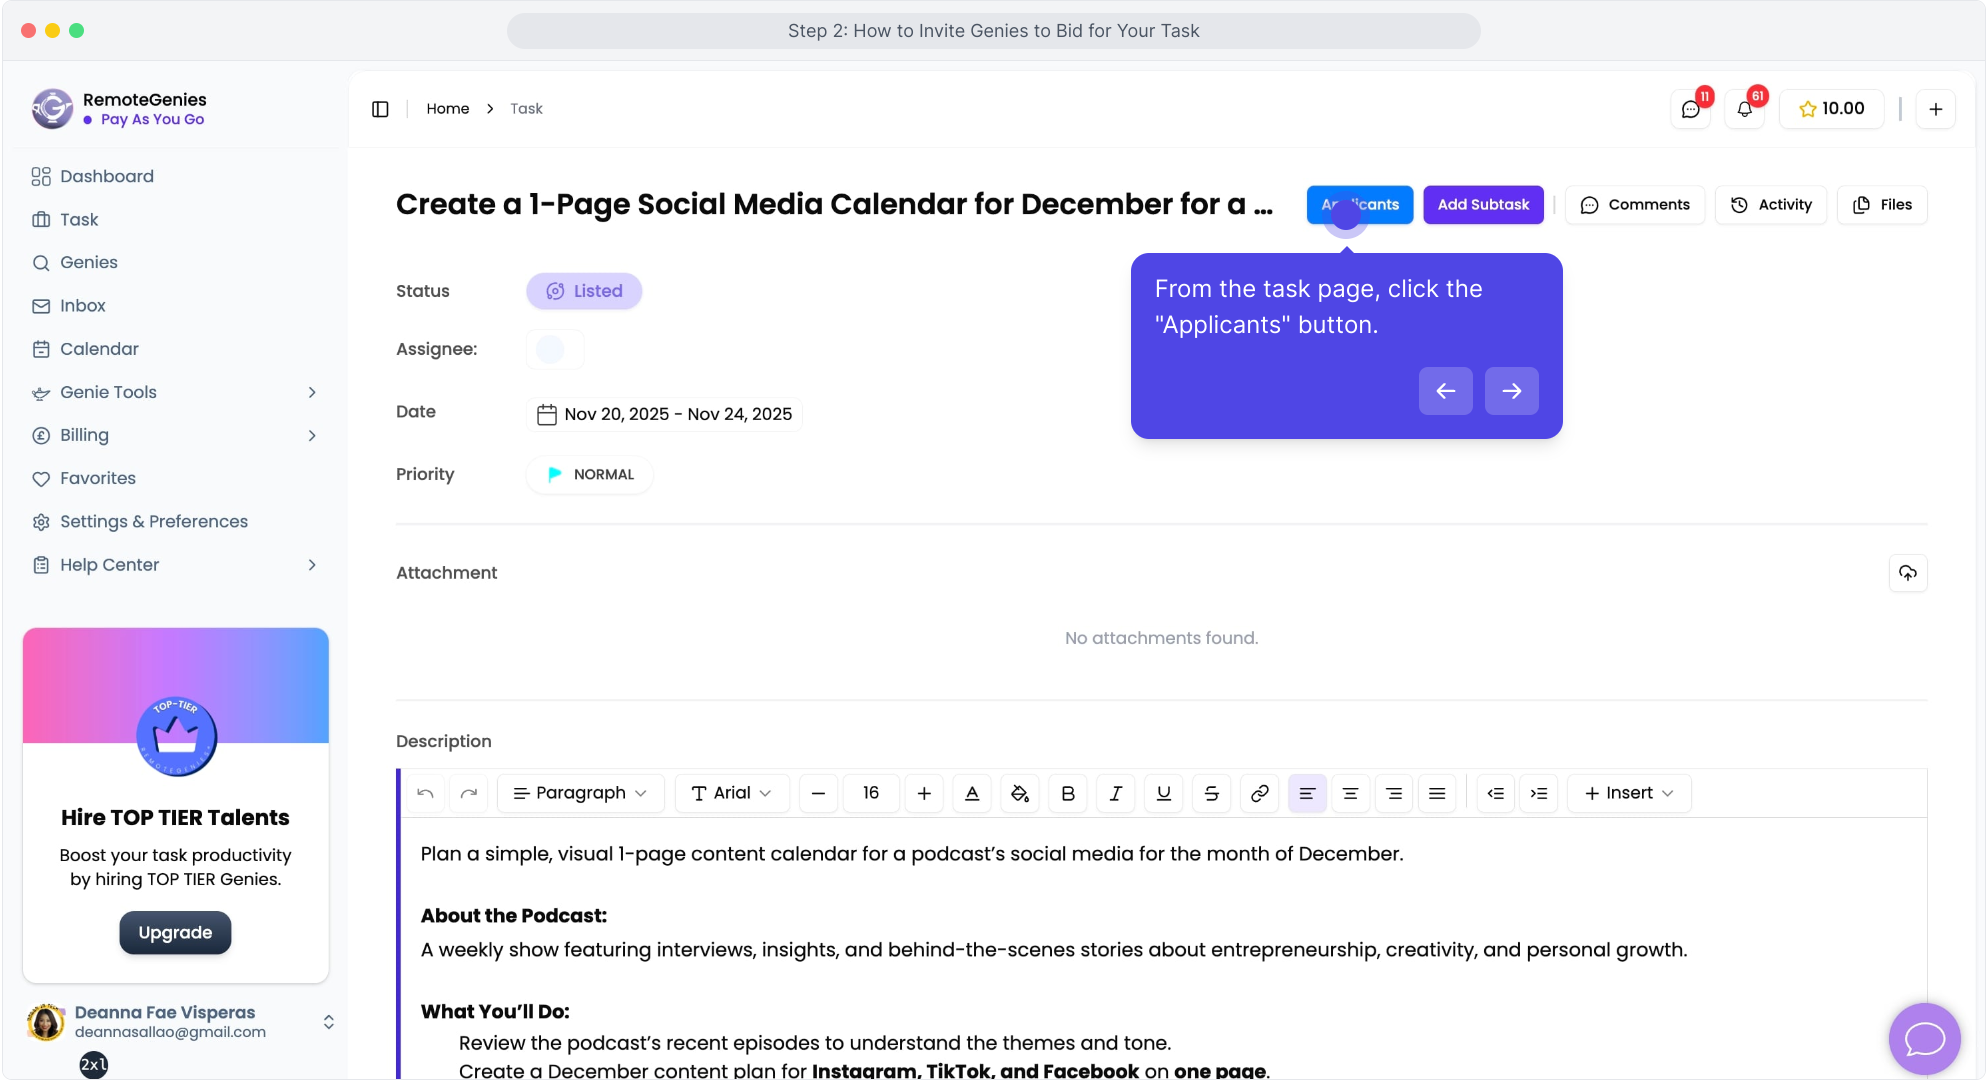Click the Upgrade button

175,932
